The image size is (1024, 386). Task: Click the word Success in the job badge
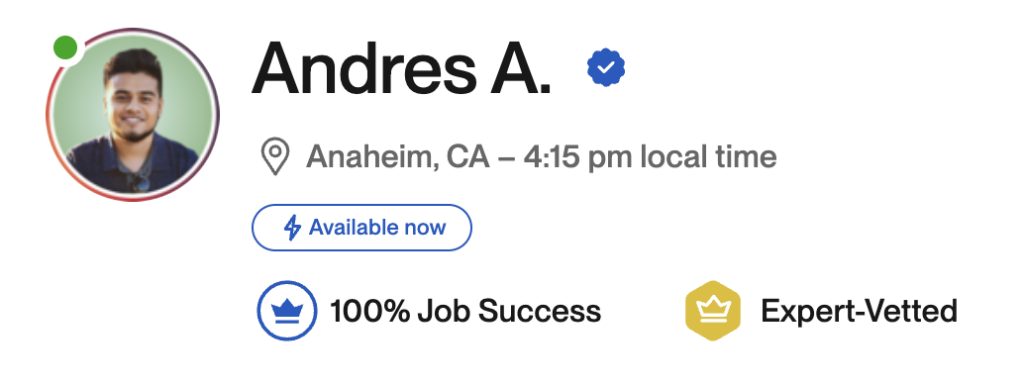click(539, 312)
